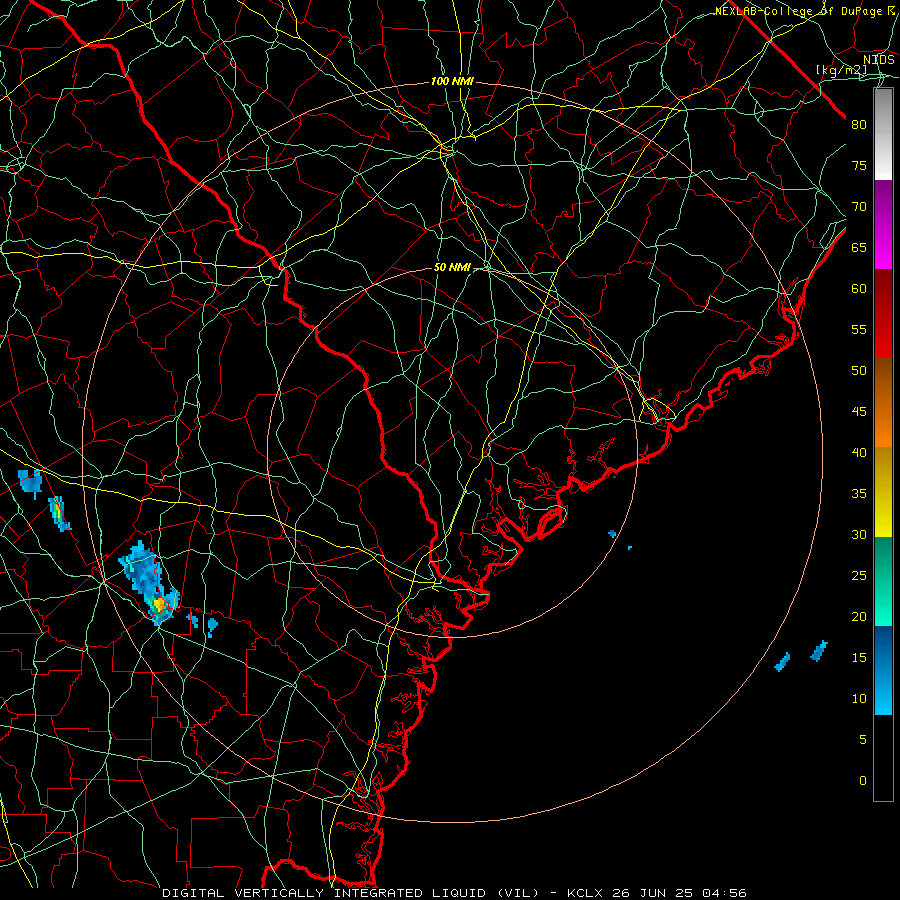Click the 75 value on the color scale

pos(859,165)
